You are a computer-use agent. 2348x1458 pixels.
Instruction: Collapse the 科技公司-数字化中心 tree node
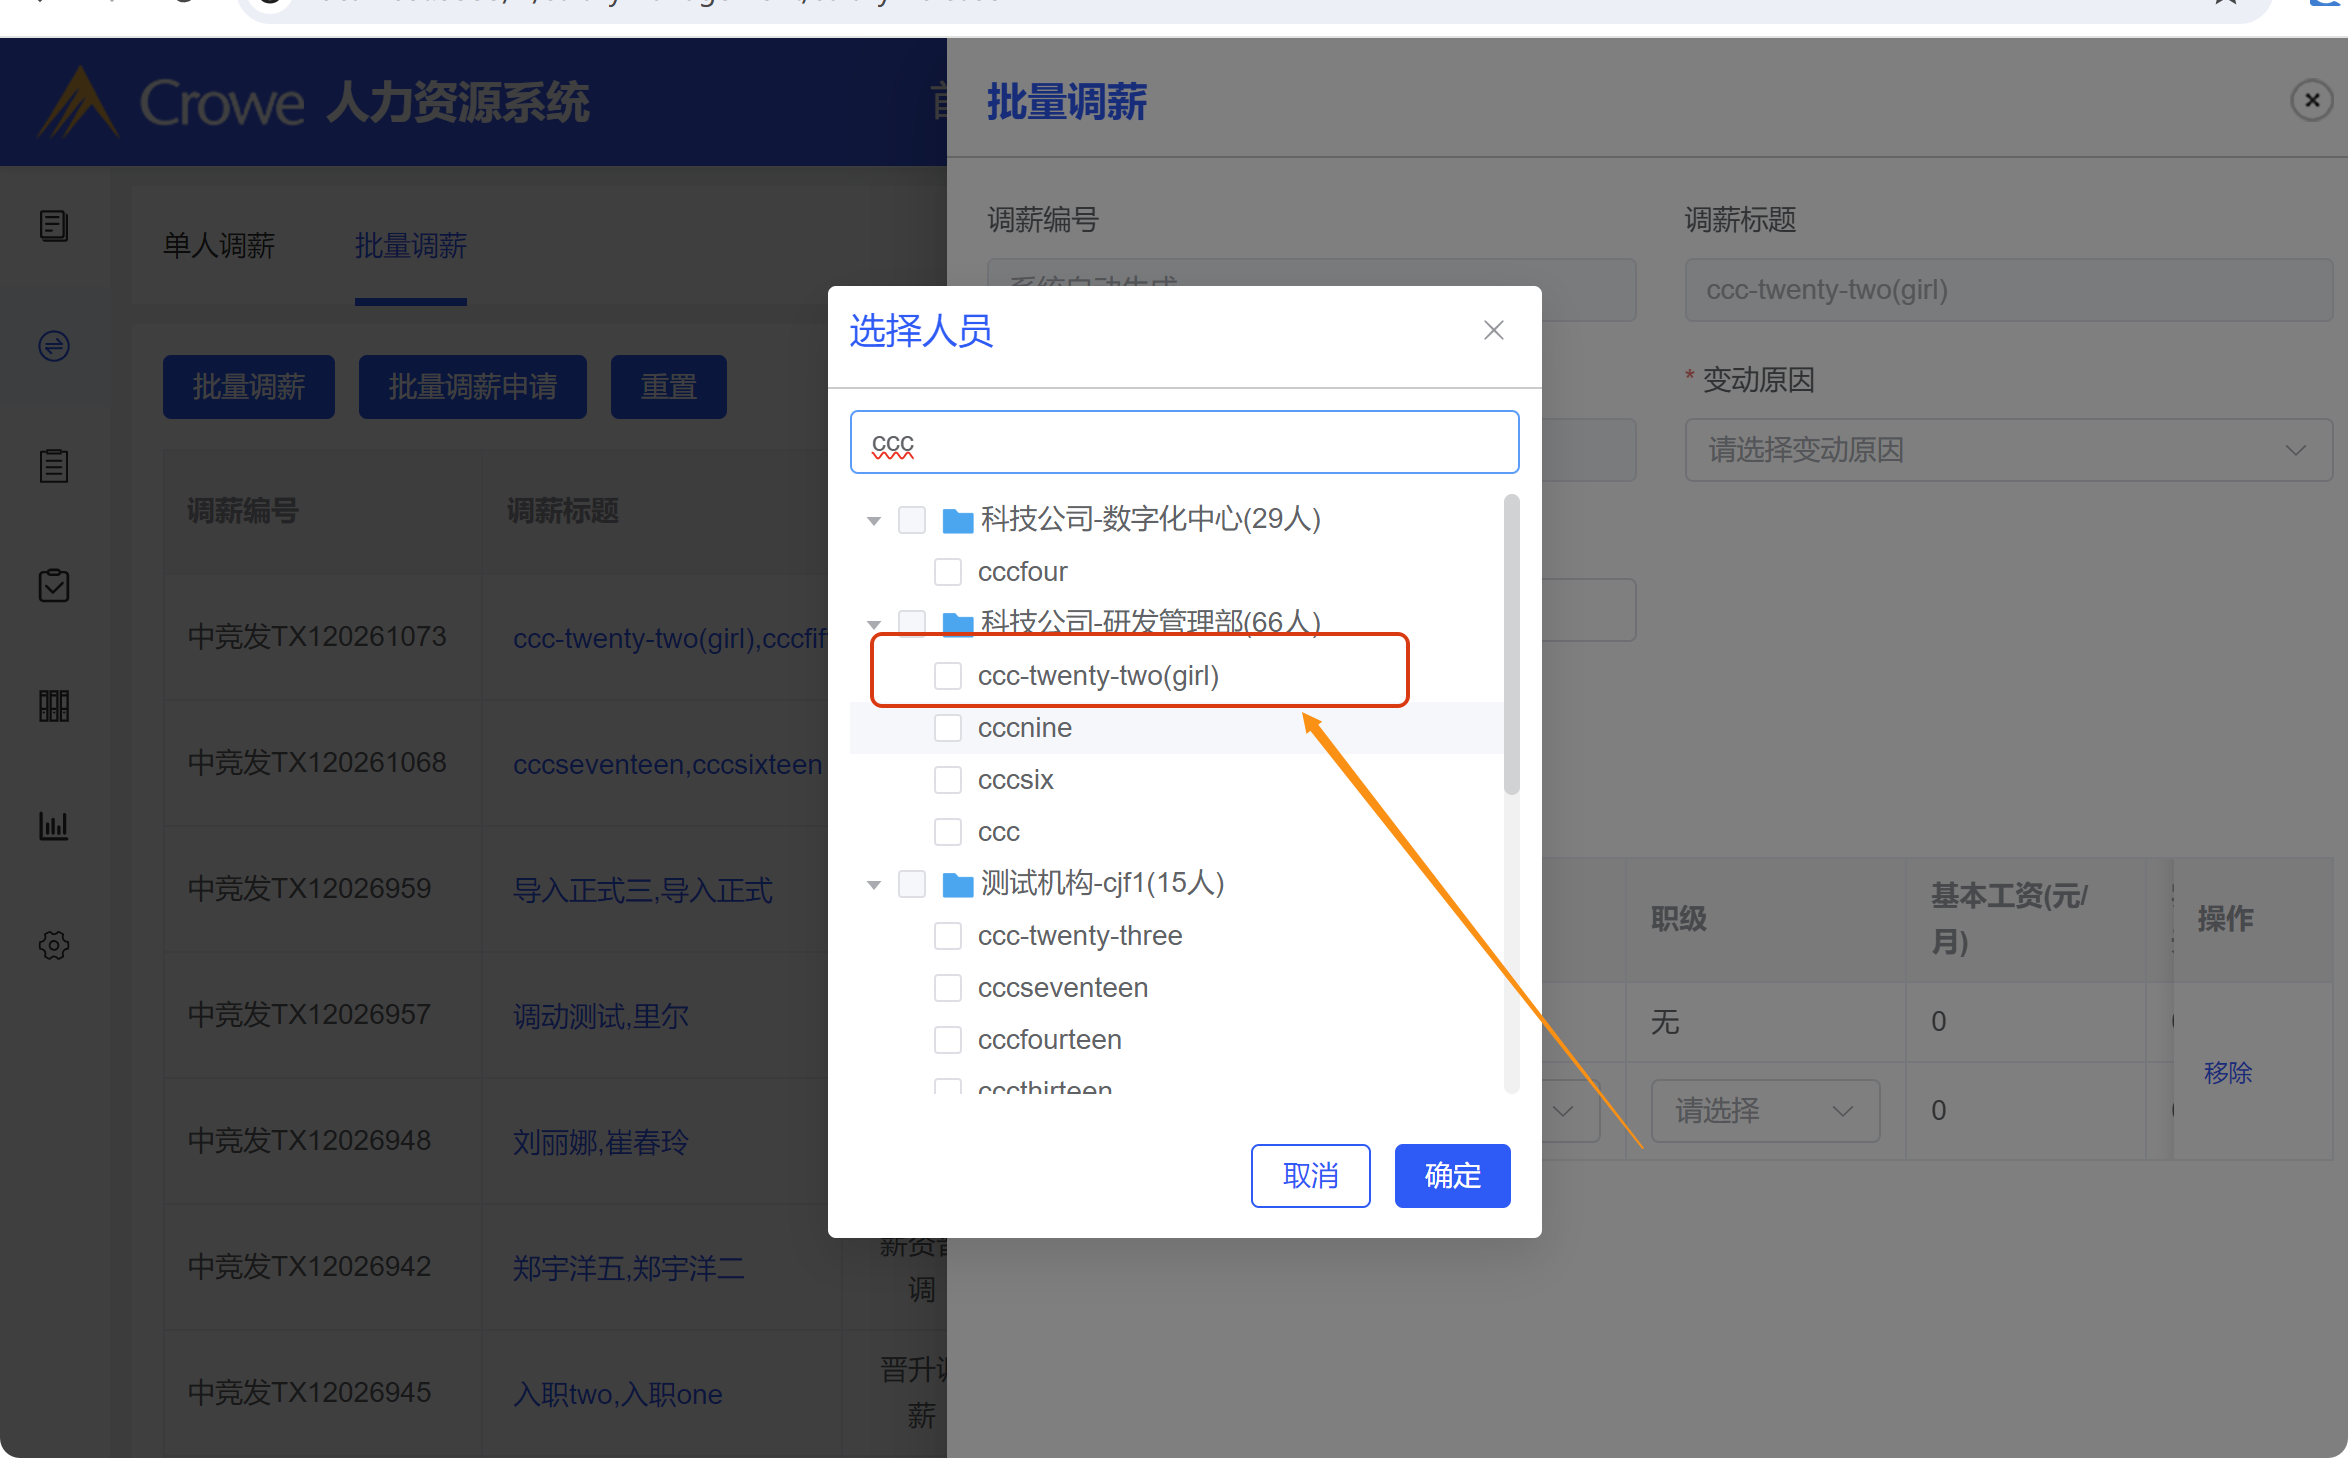[x=874, y=520]
